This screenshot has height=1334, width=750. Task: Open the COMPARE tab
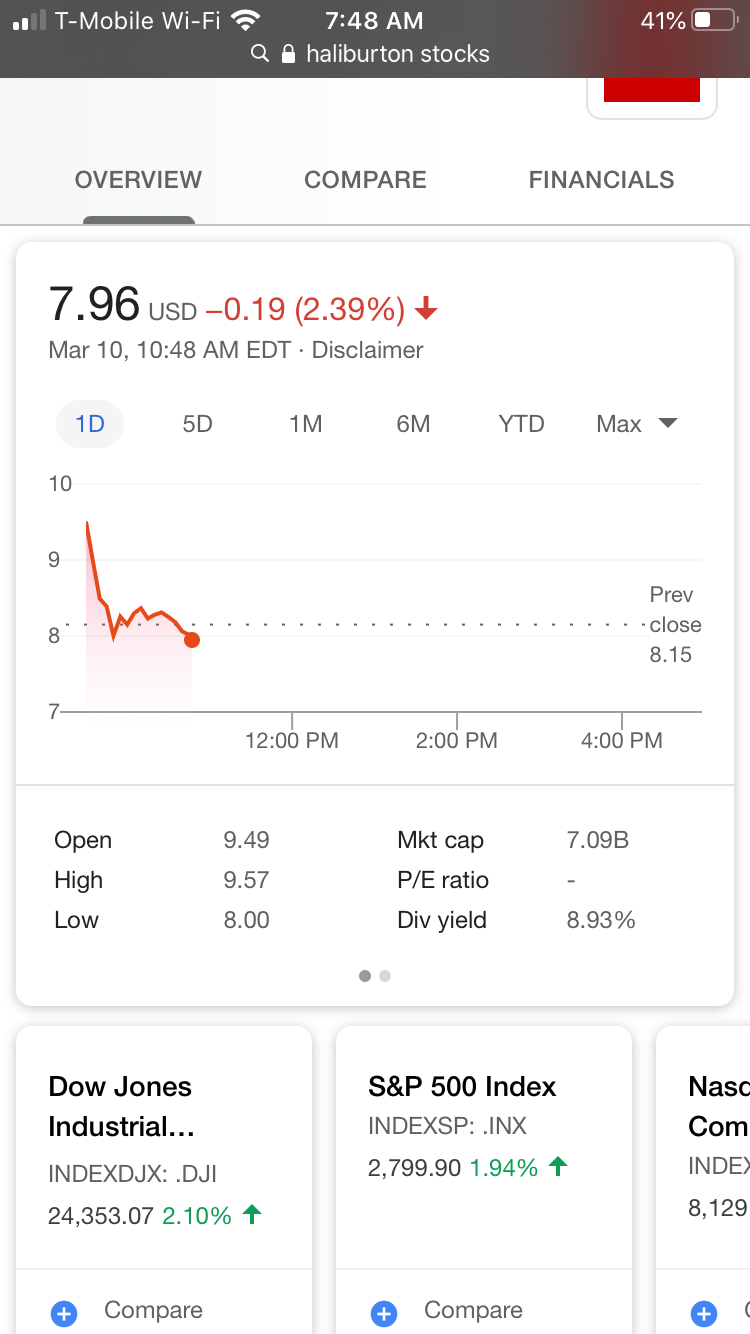(x=365, y=180)
